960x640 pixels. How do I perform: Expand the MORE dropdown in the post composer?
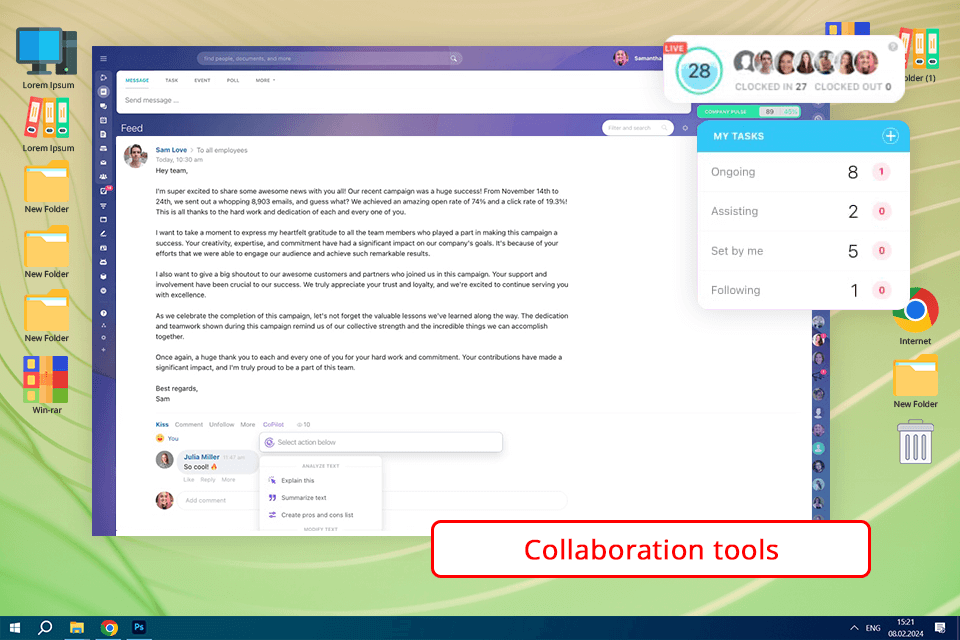click(265, 80)
